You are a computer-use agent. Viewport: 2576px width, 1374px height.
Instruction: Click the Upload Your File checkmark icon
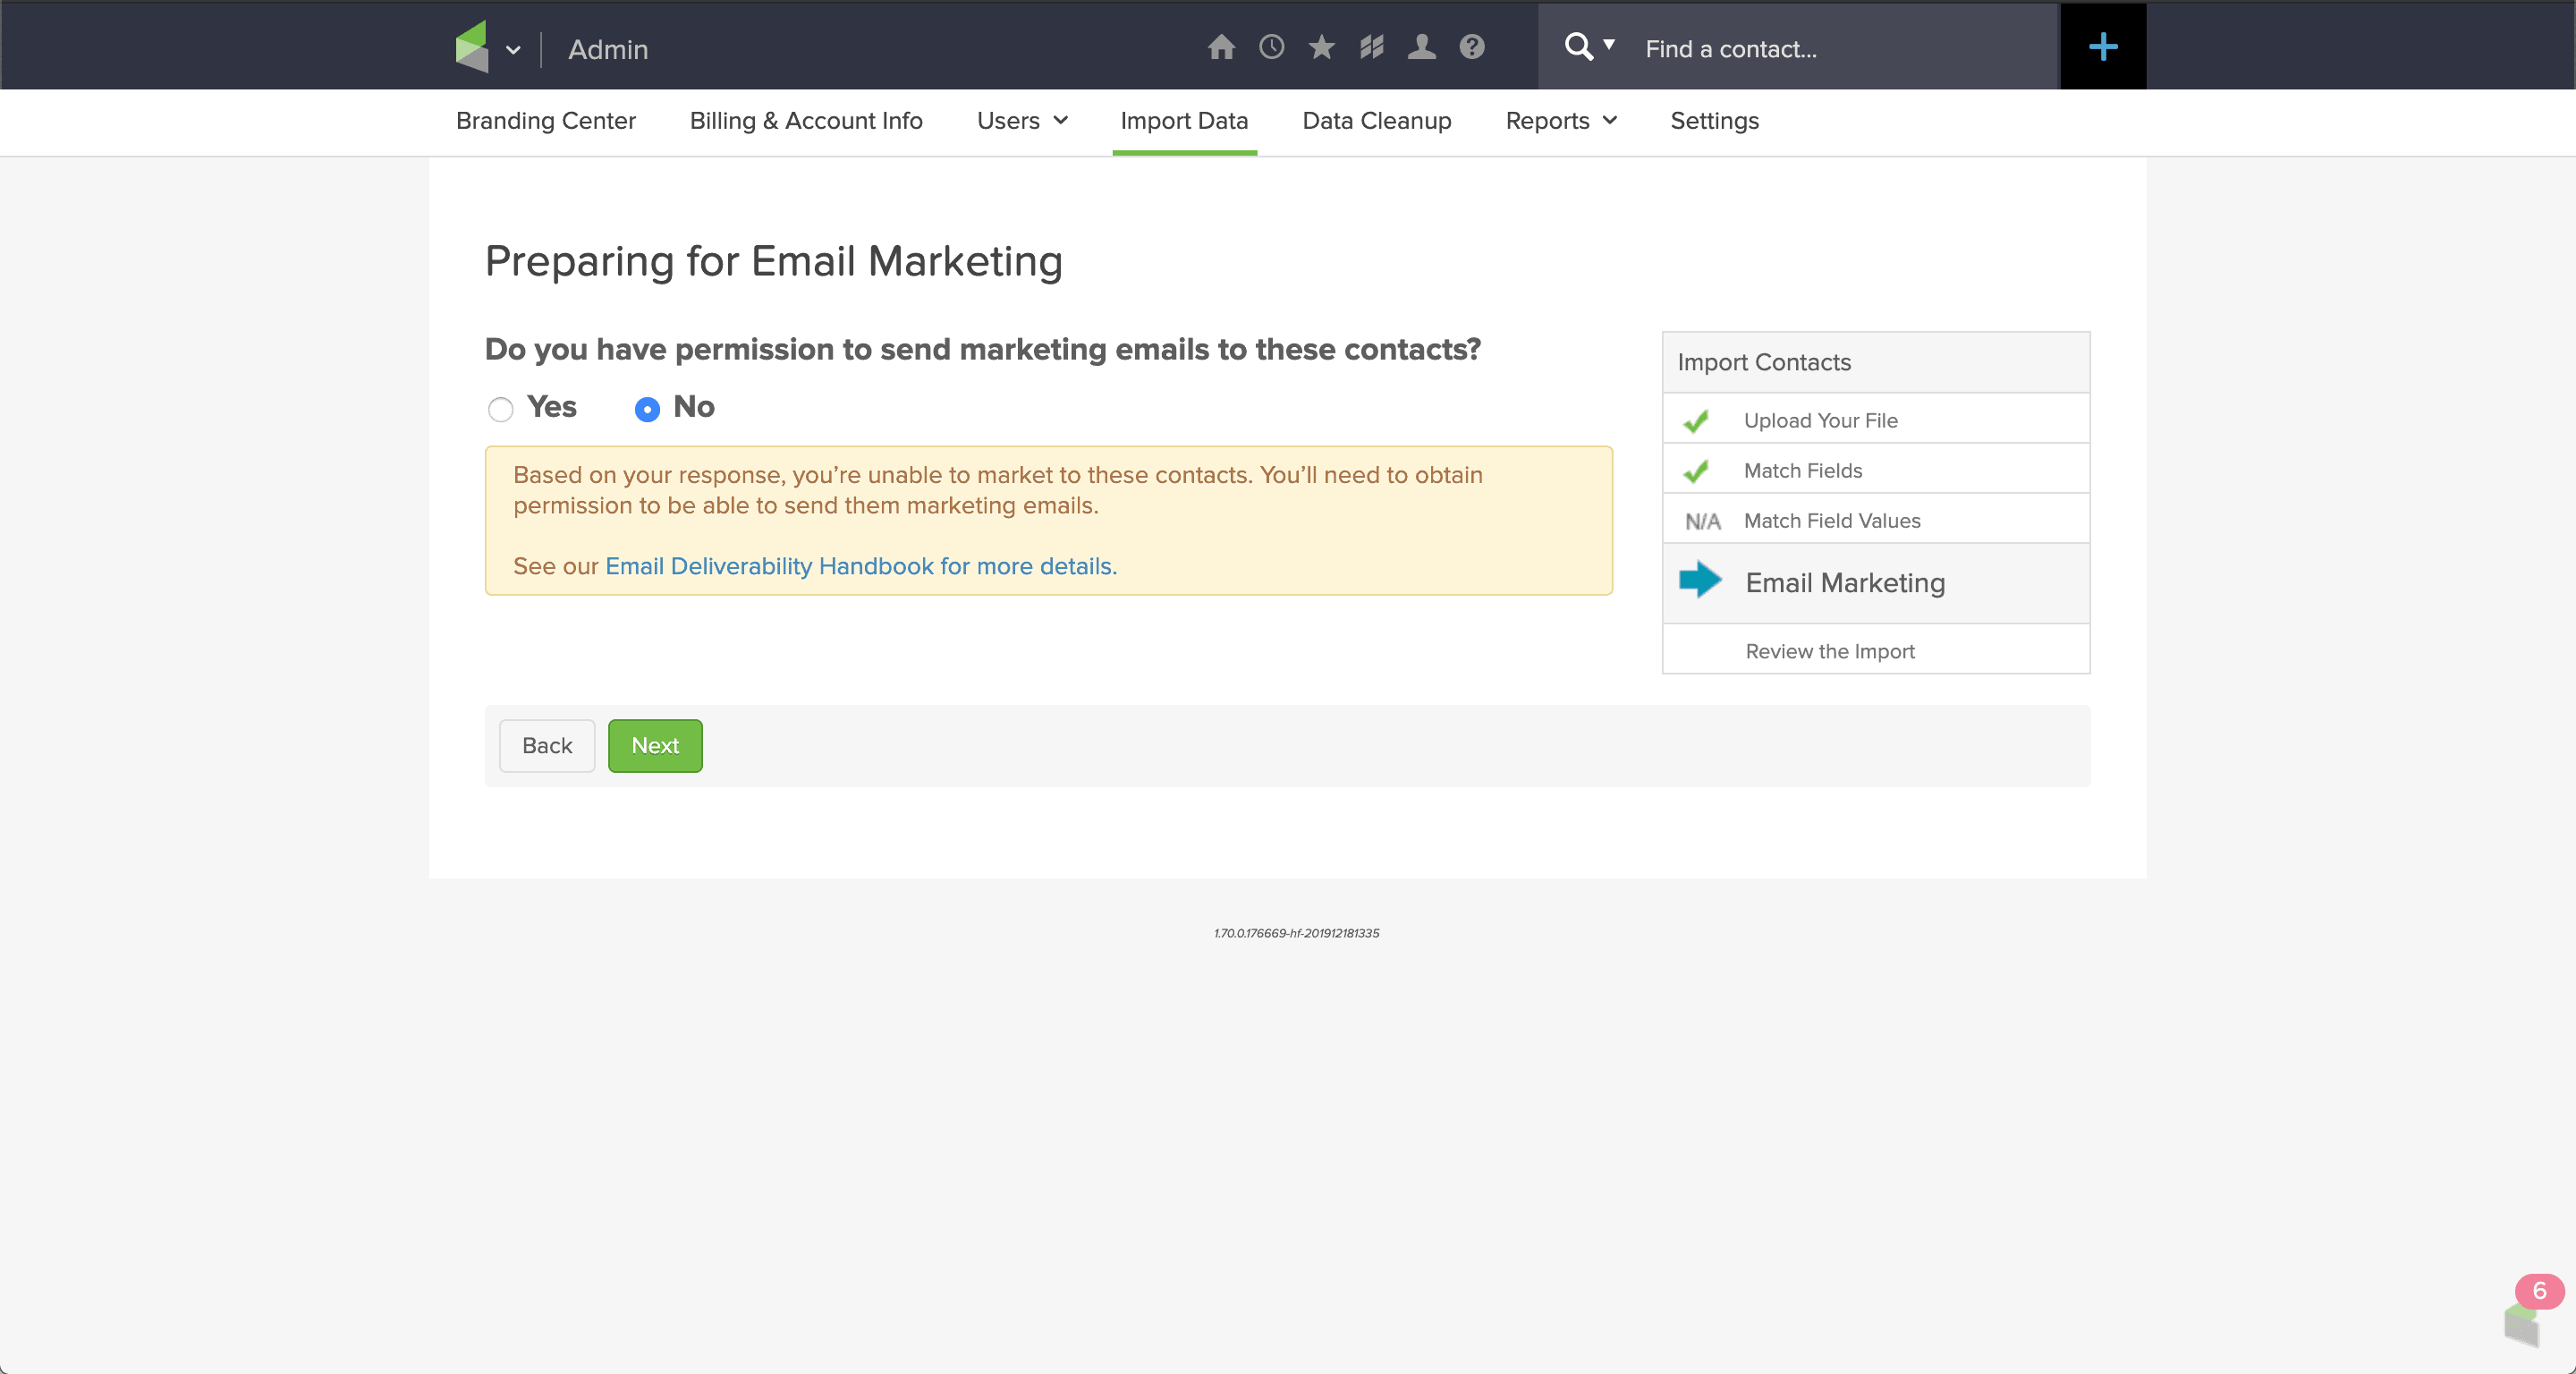pyautogui.click(x=1696, y=421)
